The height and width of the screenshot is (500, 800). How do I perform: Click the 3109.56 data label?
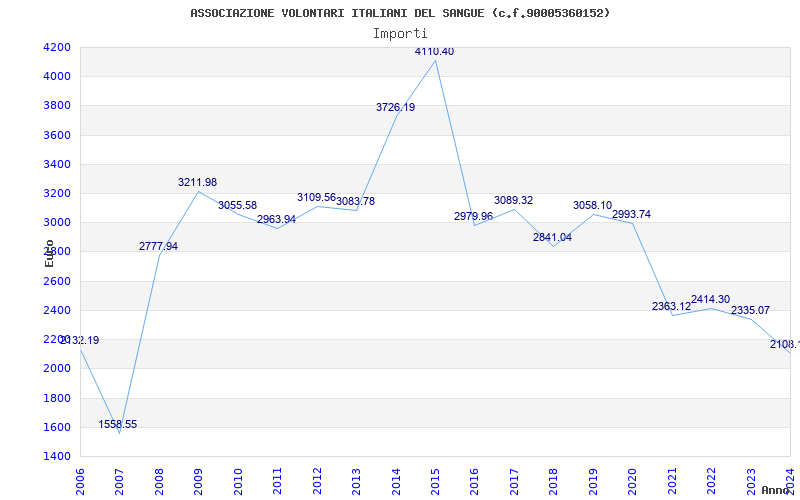(x=316, y=197)
